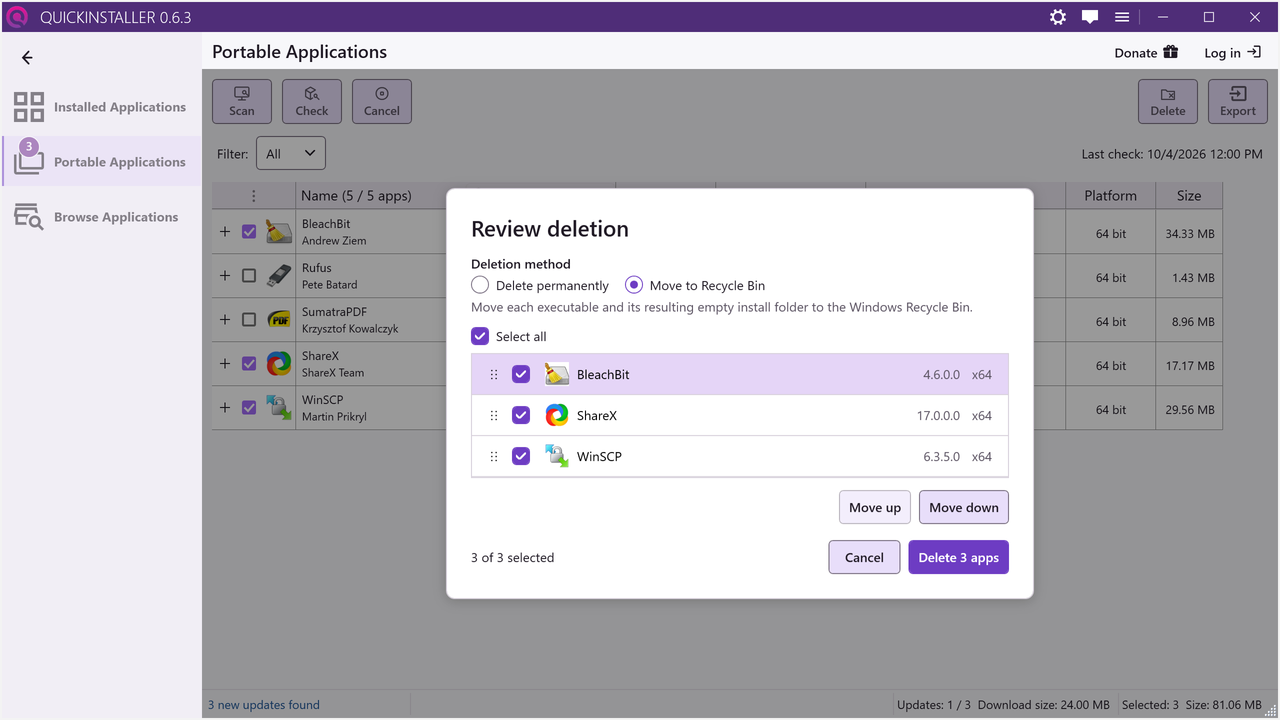Expand the SumatraPDF table row
Screen dimensions: 1280x720
pos(225,320)
